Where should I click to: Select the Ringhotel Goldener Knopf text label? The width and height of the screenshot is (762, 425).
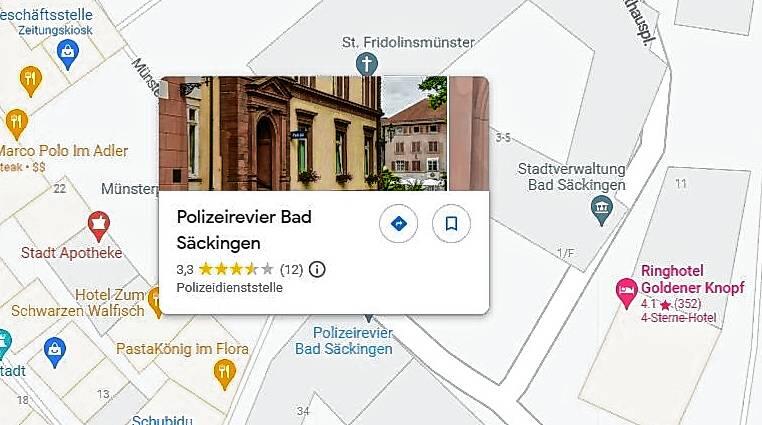pyautogui.click(x=693, y=279)
